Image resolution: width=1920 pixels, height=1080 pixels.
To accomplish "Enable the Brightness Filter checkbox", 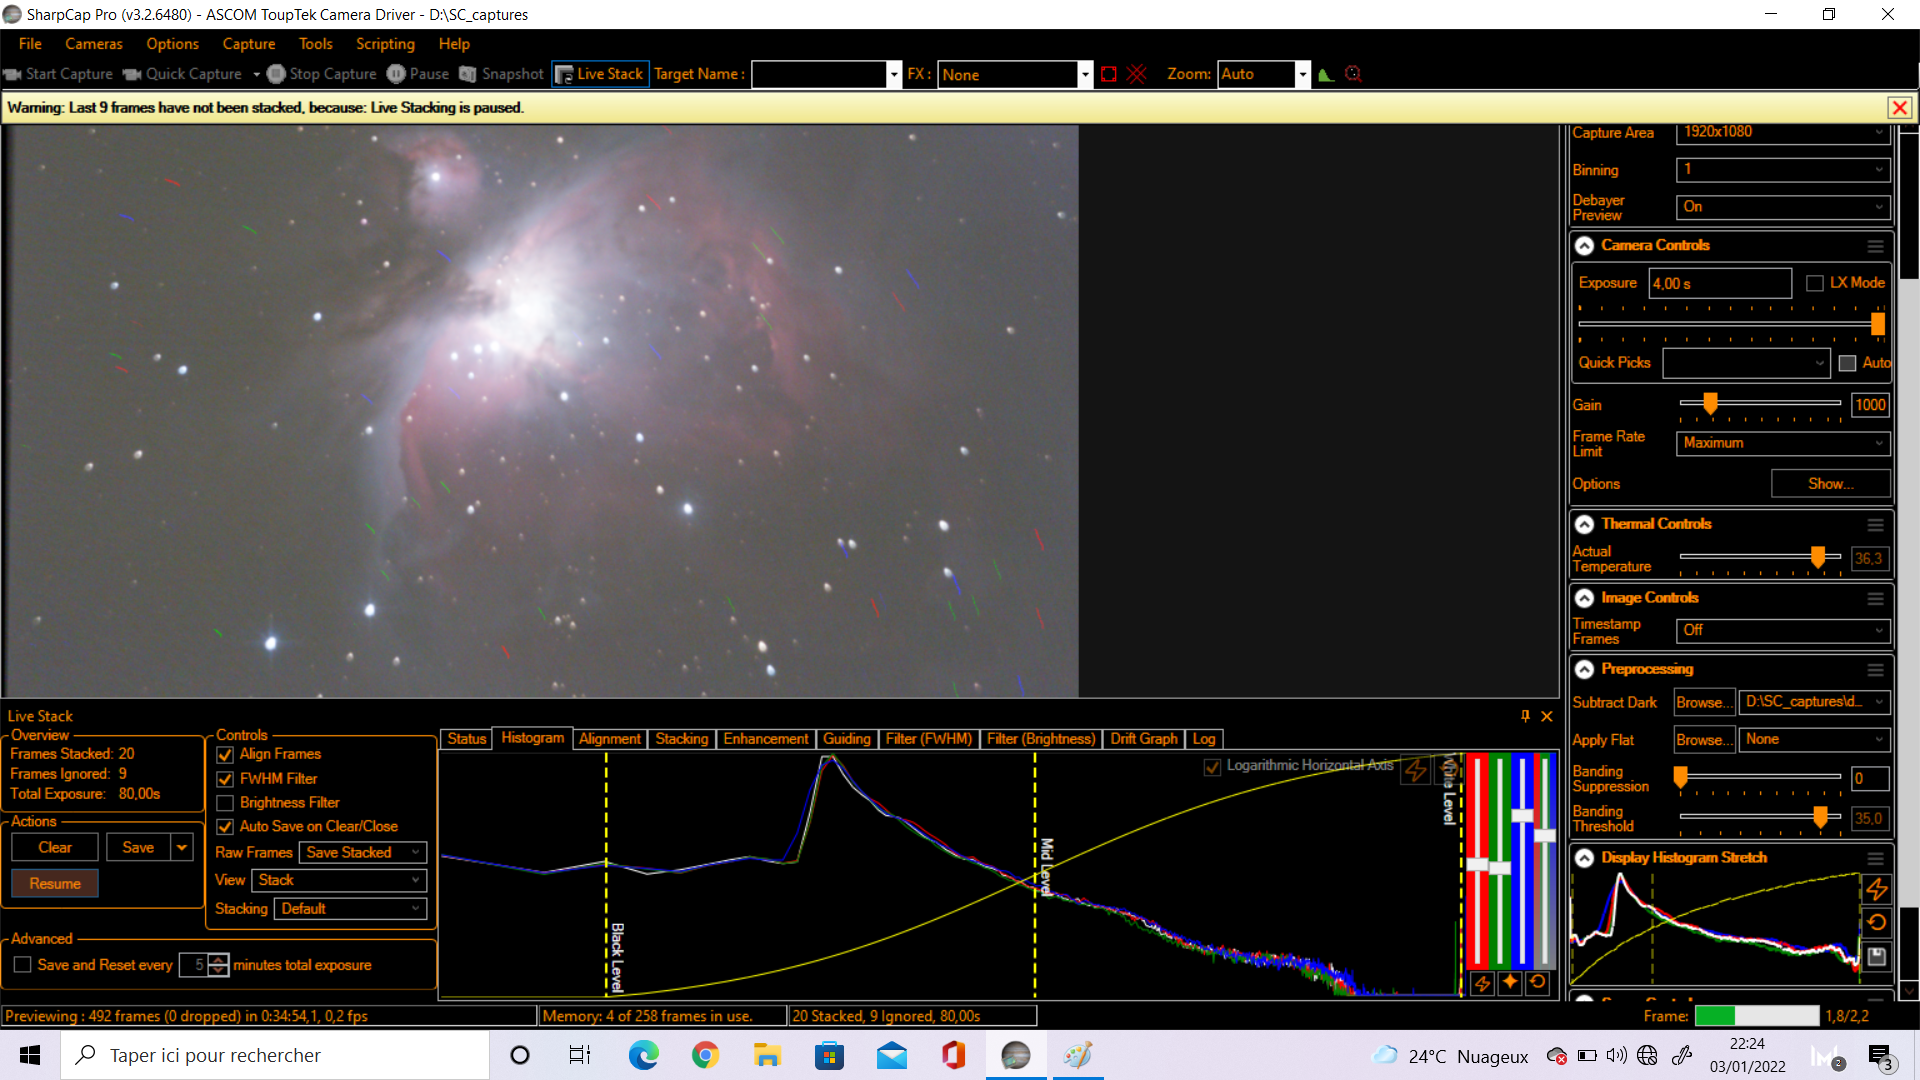I will coord(225,803).
